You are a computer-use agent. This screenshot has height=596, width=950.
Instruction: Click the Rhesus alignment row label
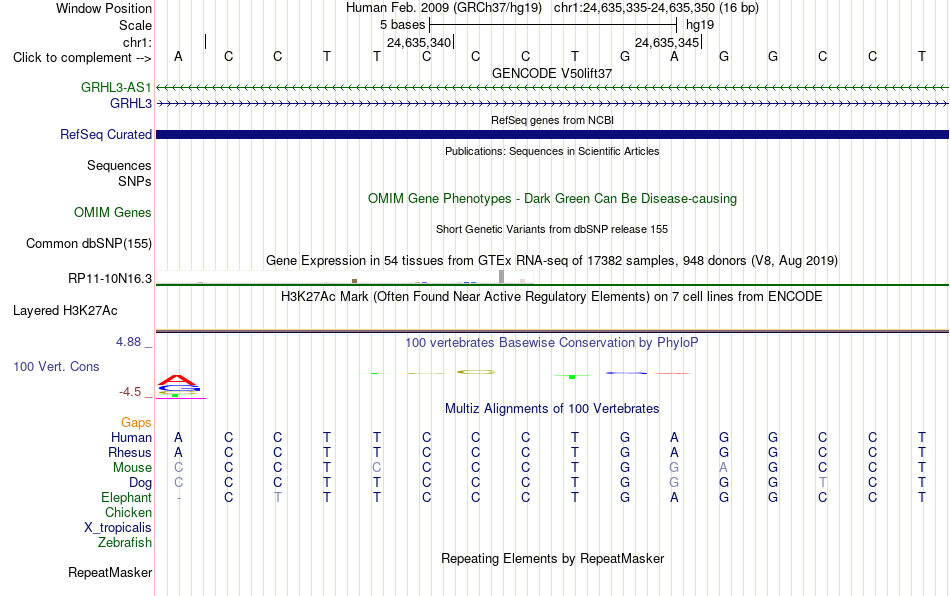[x=130, y=452]
